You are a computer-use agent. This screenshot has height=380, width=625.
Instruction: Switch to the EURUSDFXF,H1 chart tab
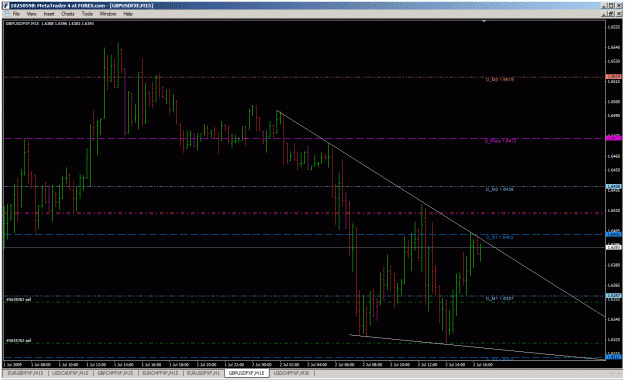(x=203, y=373)
